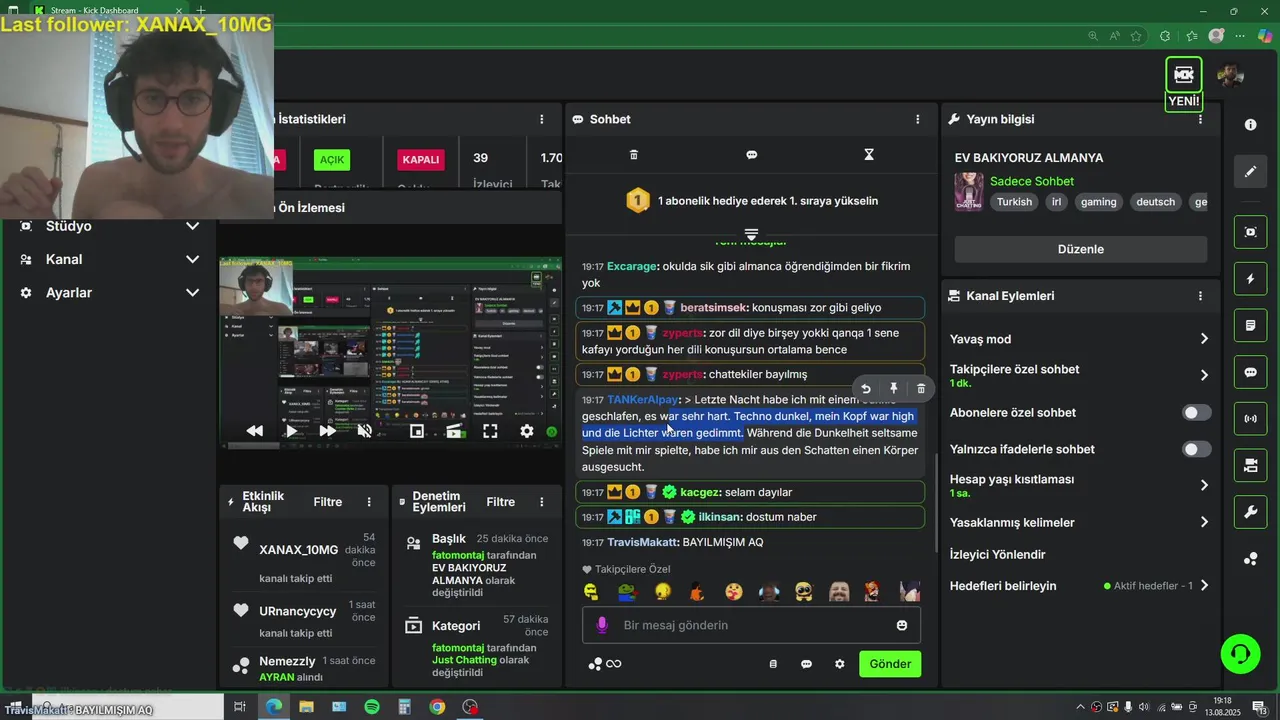This screenshot has width=1280, height=720.
Task: Click the trash icon in the Sohbet toolbar
Action: (x=633, y=155)
